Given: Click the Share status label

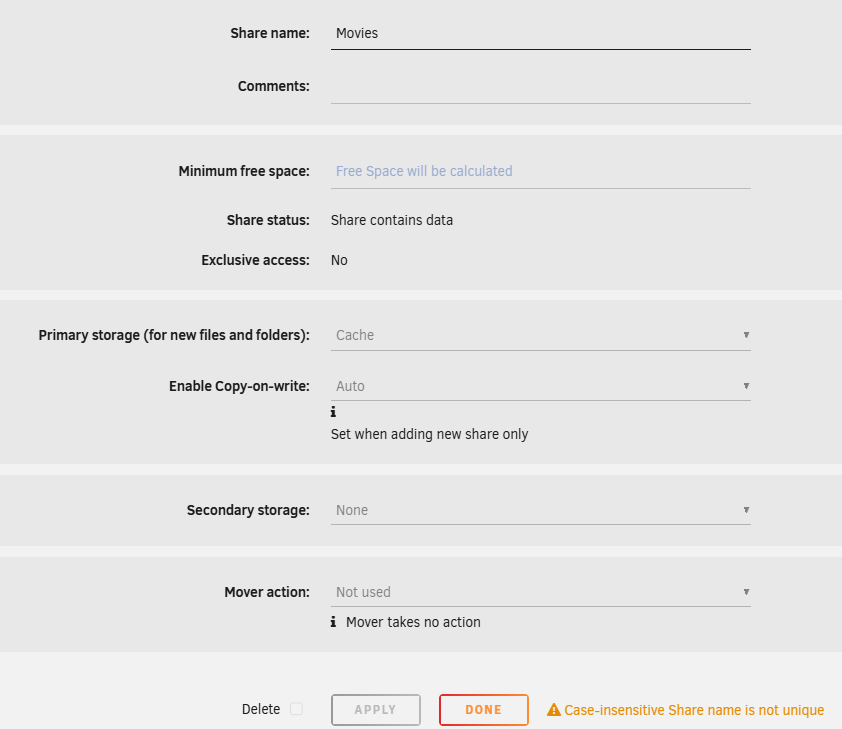Looking at the screenshot, I should pos(268,220).
